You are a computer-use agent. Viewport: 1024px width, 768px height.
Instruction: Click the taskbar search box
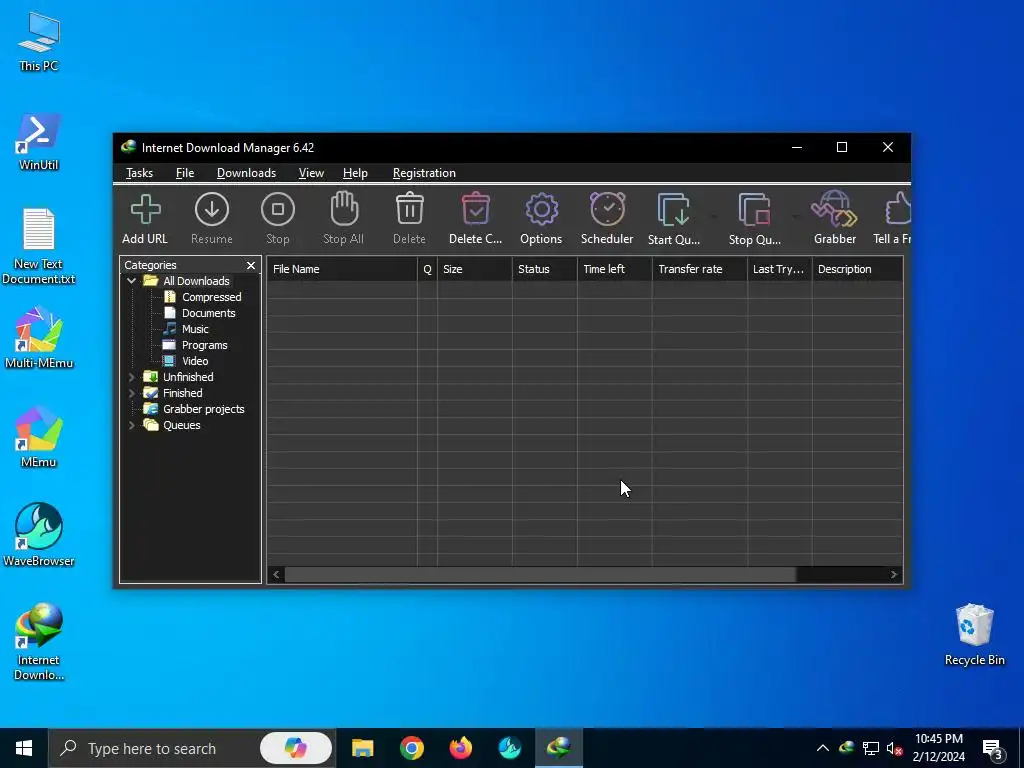tap(191, 748)
